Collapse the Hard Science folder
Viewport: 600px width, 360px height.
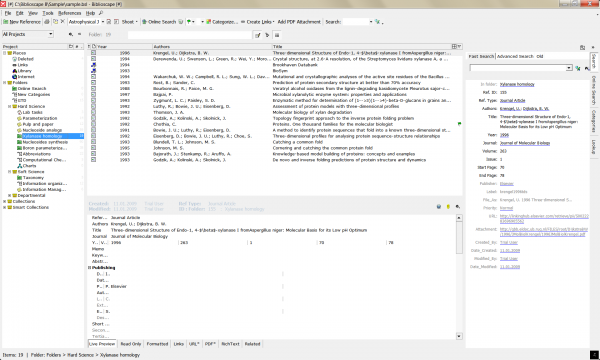[10, 106]
